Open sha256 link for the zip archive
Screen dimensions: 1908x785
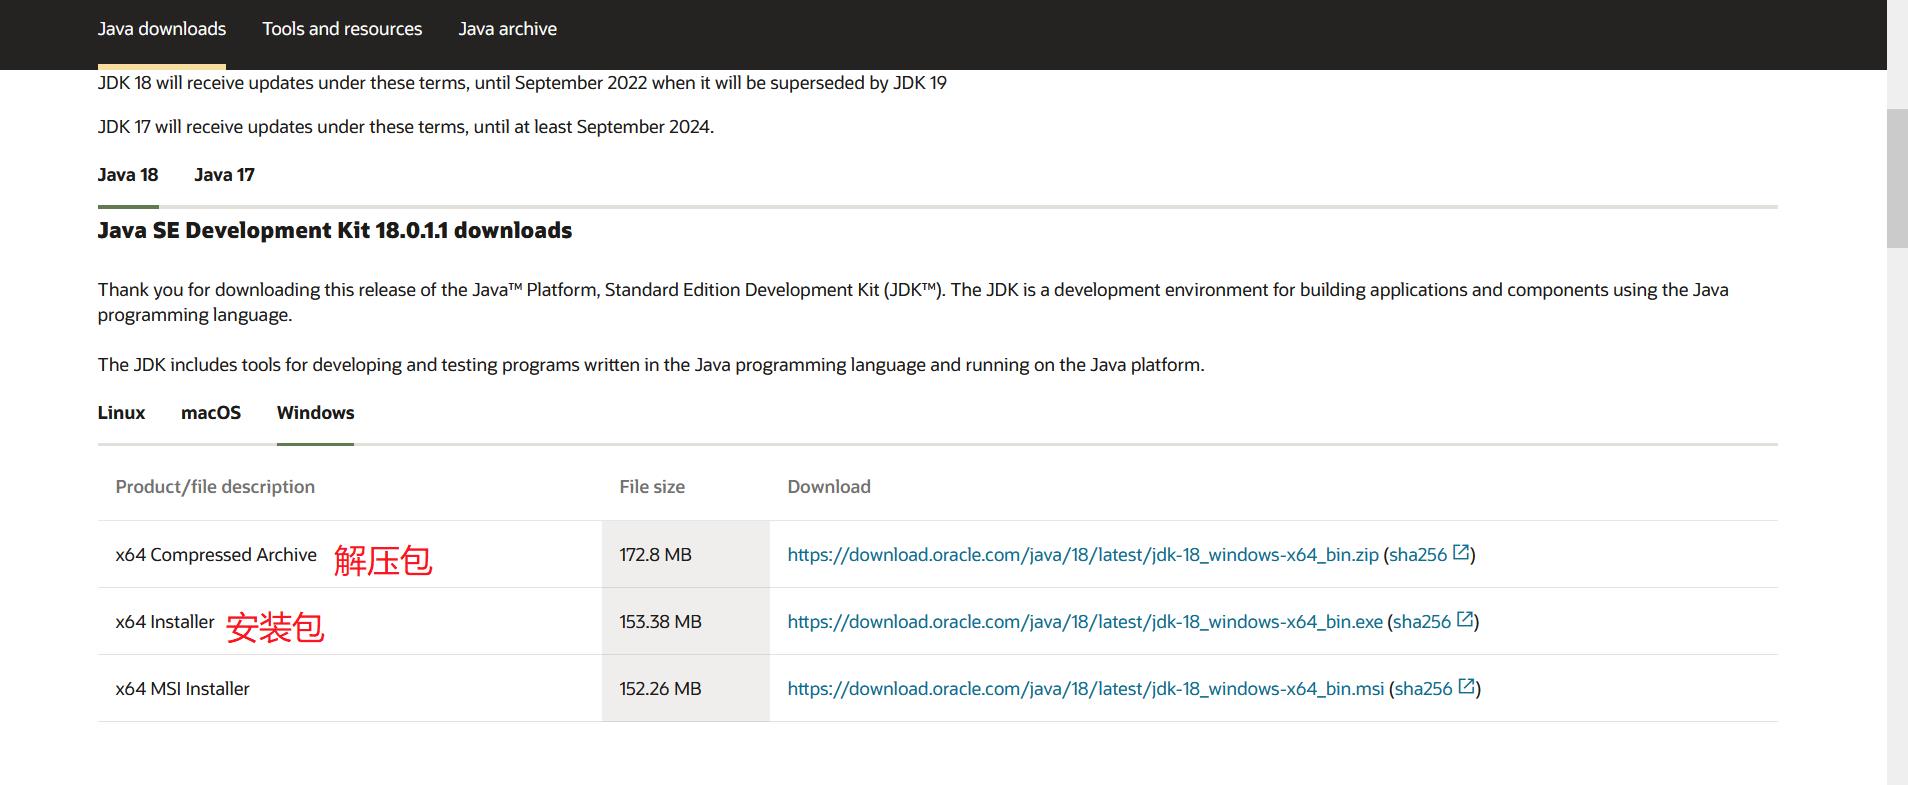pos(1418,555)
